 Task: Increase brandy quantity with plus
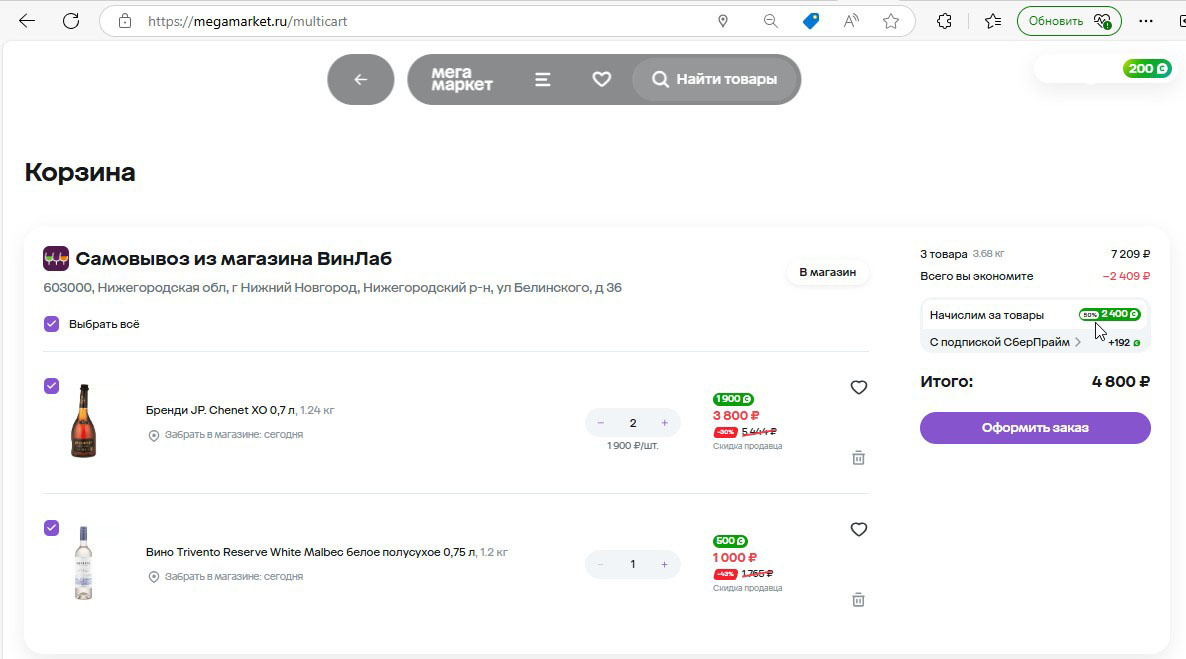[664, 423]
